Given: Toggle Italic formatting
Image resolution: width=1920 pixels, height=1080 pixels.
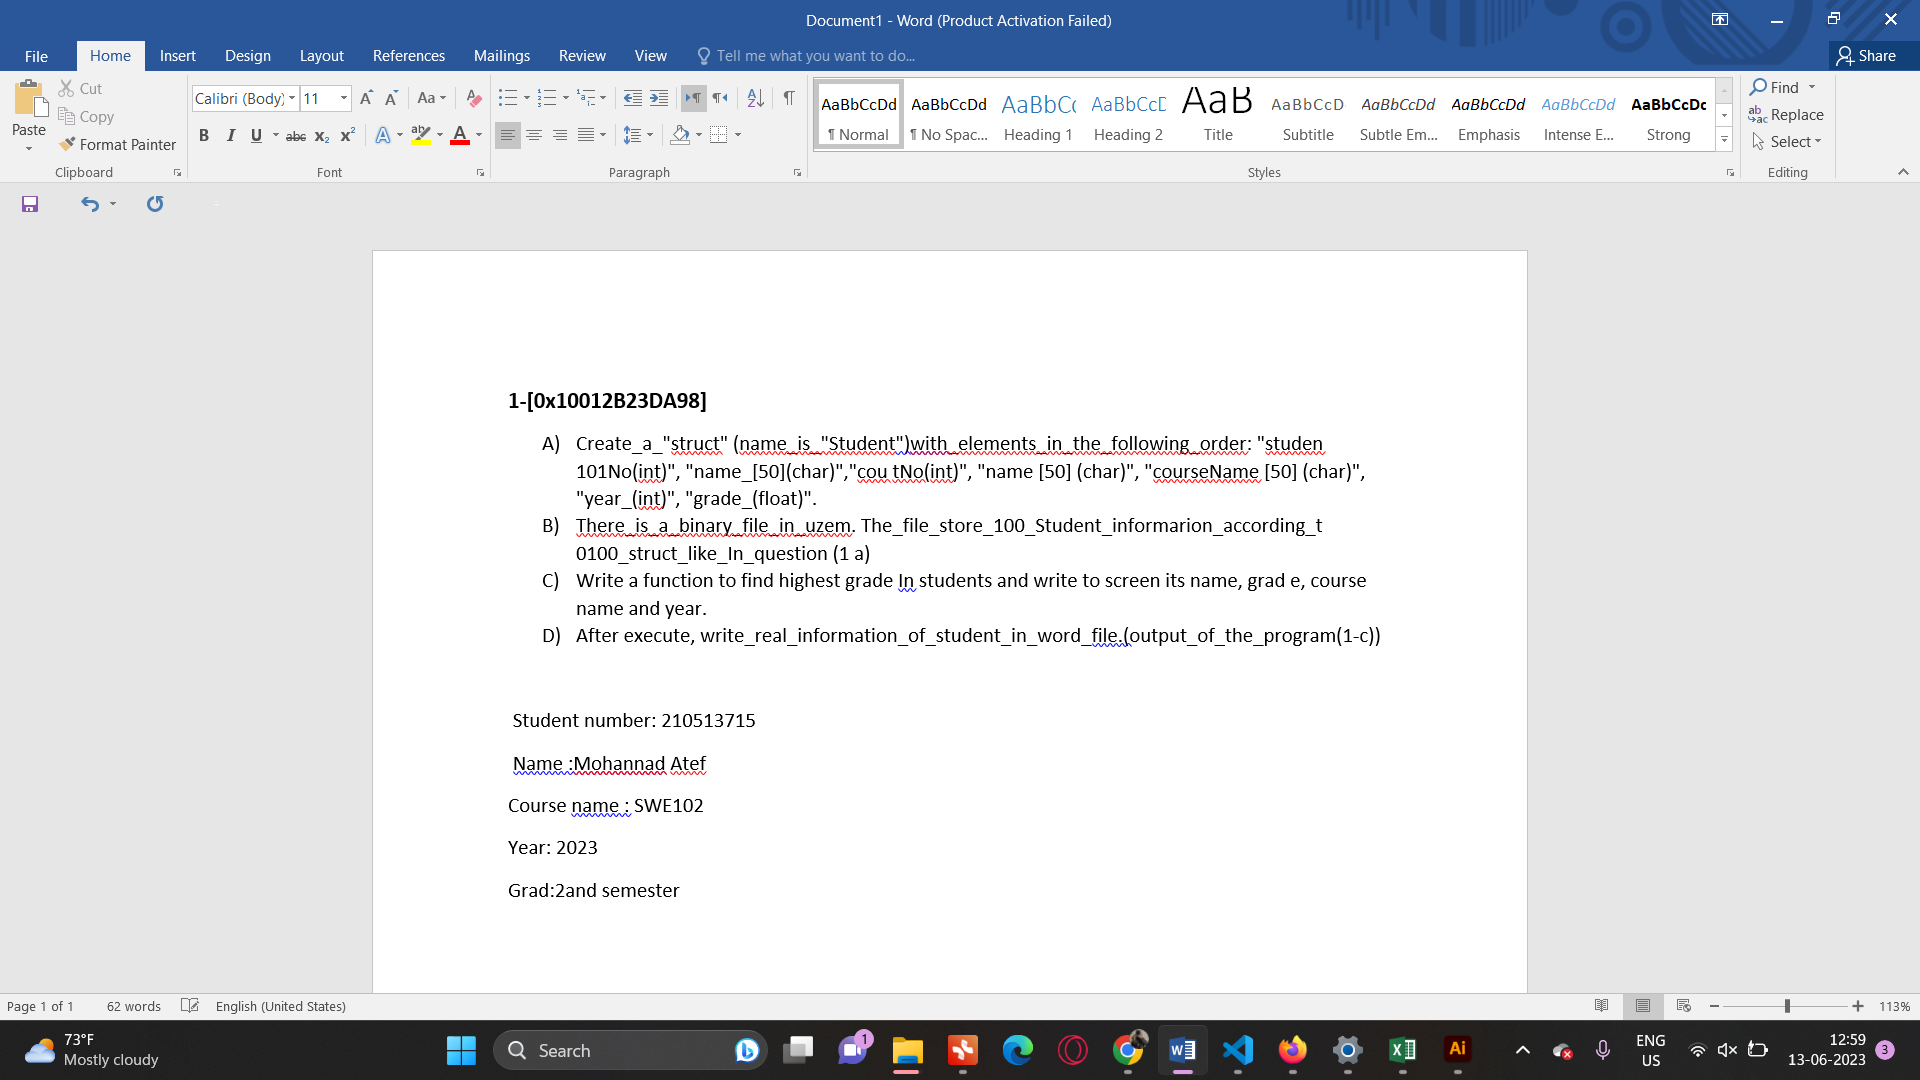Looking at the screenshot, I should point(230,135).
